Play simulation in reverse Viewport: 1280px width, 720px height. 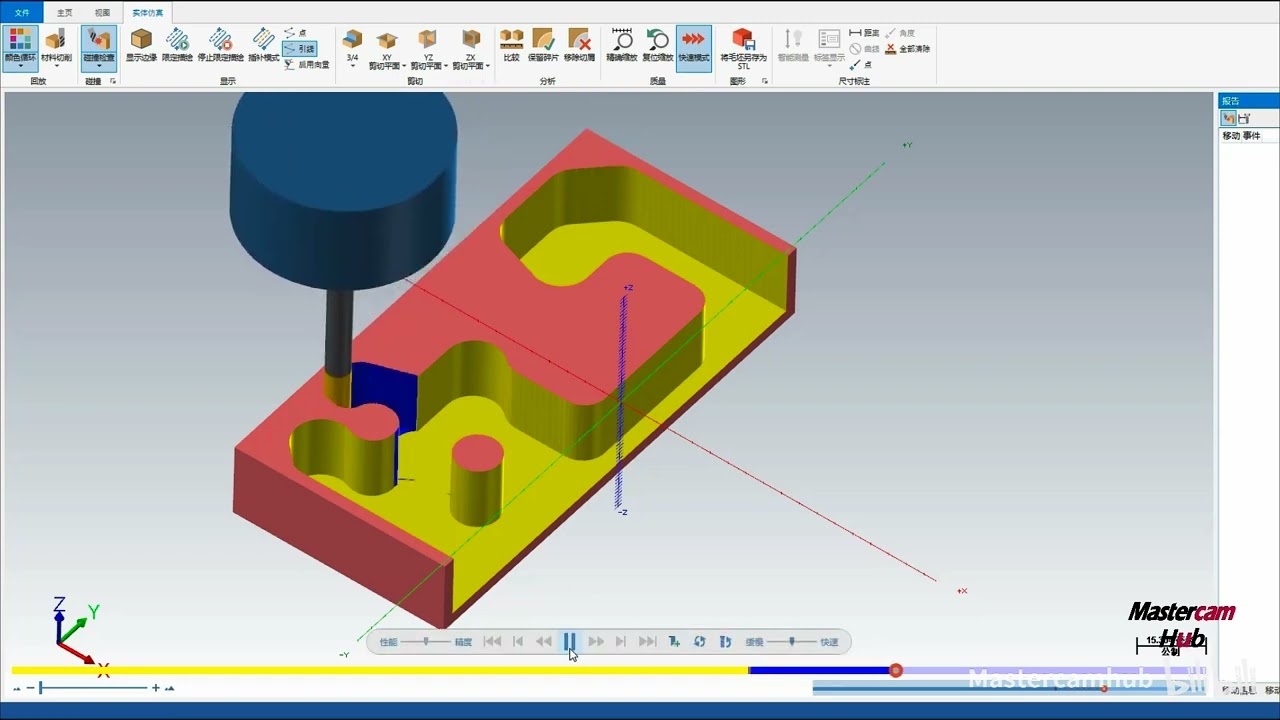pos(543,641)
